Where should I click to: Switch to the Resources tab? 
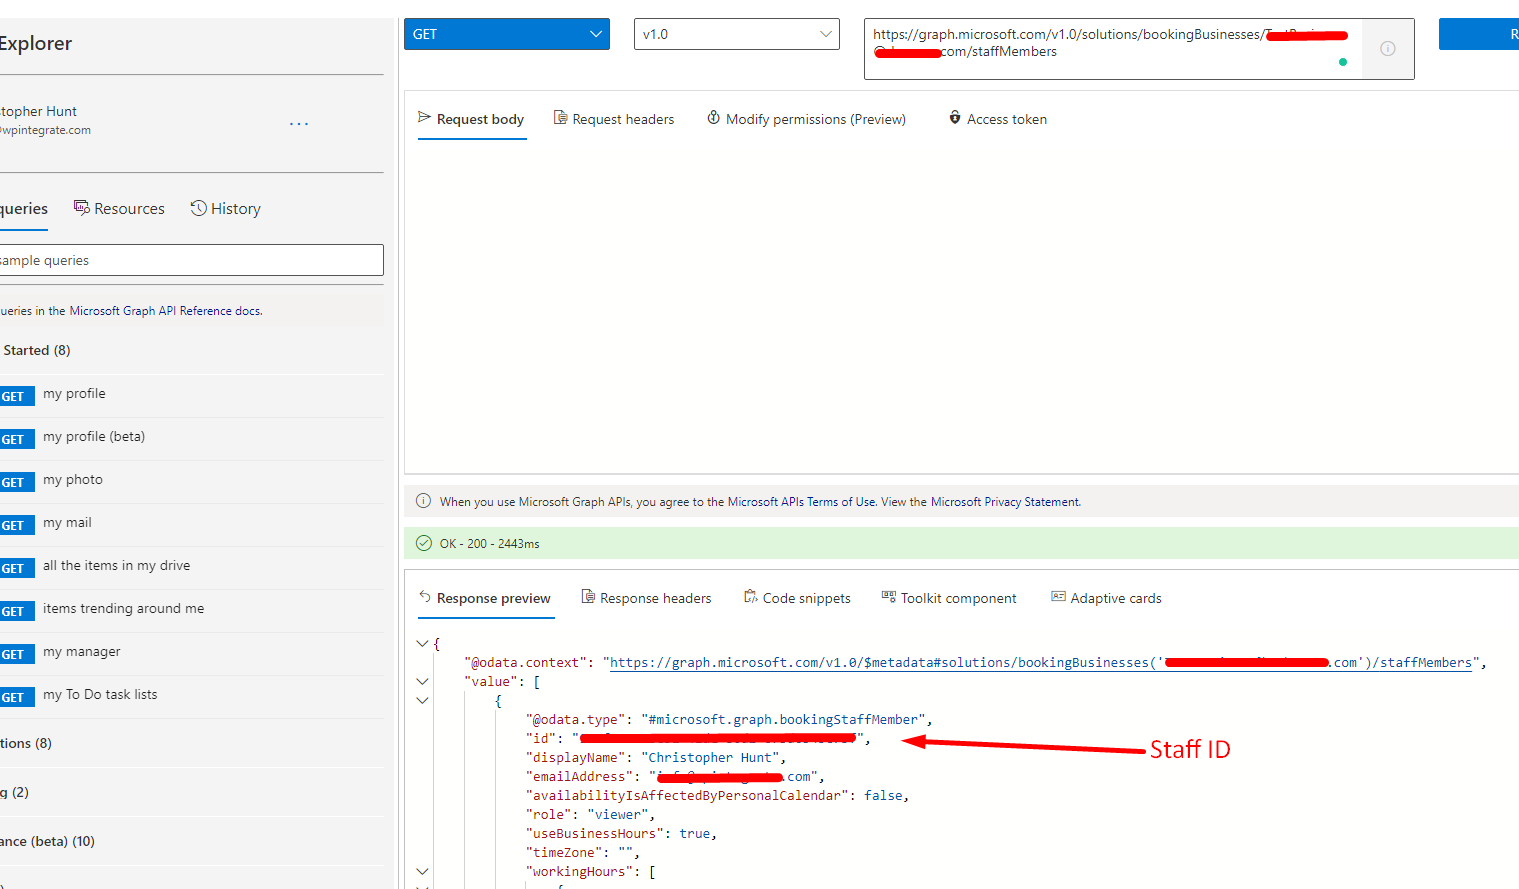[x=119, y=208]
